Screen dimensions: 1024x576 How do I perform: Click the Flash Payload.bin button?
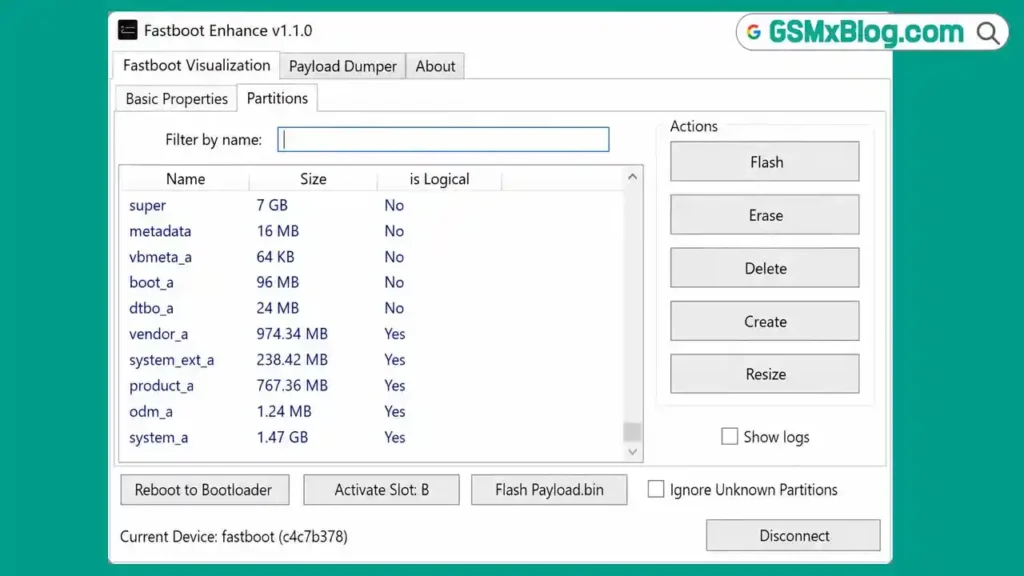pyautogui.click(x=549, y=490)
